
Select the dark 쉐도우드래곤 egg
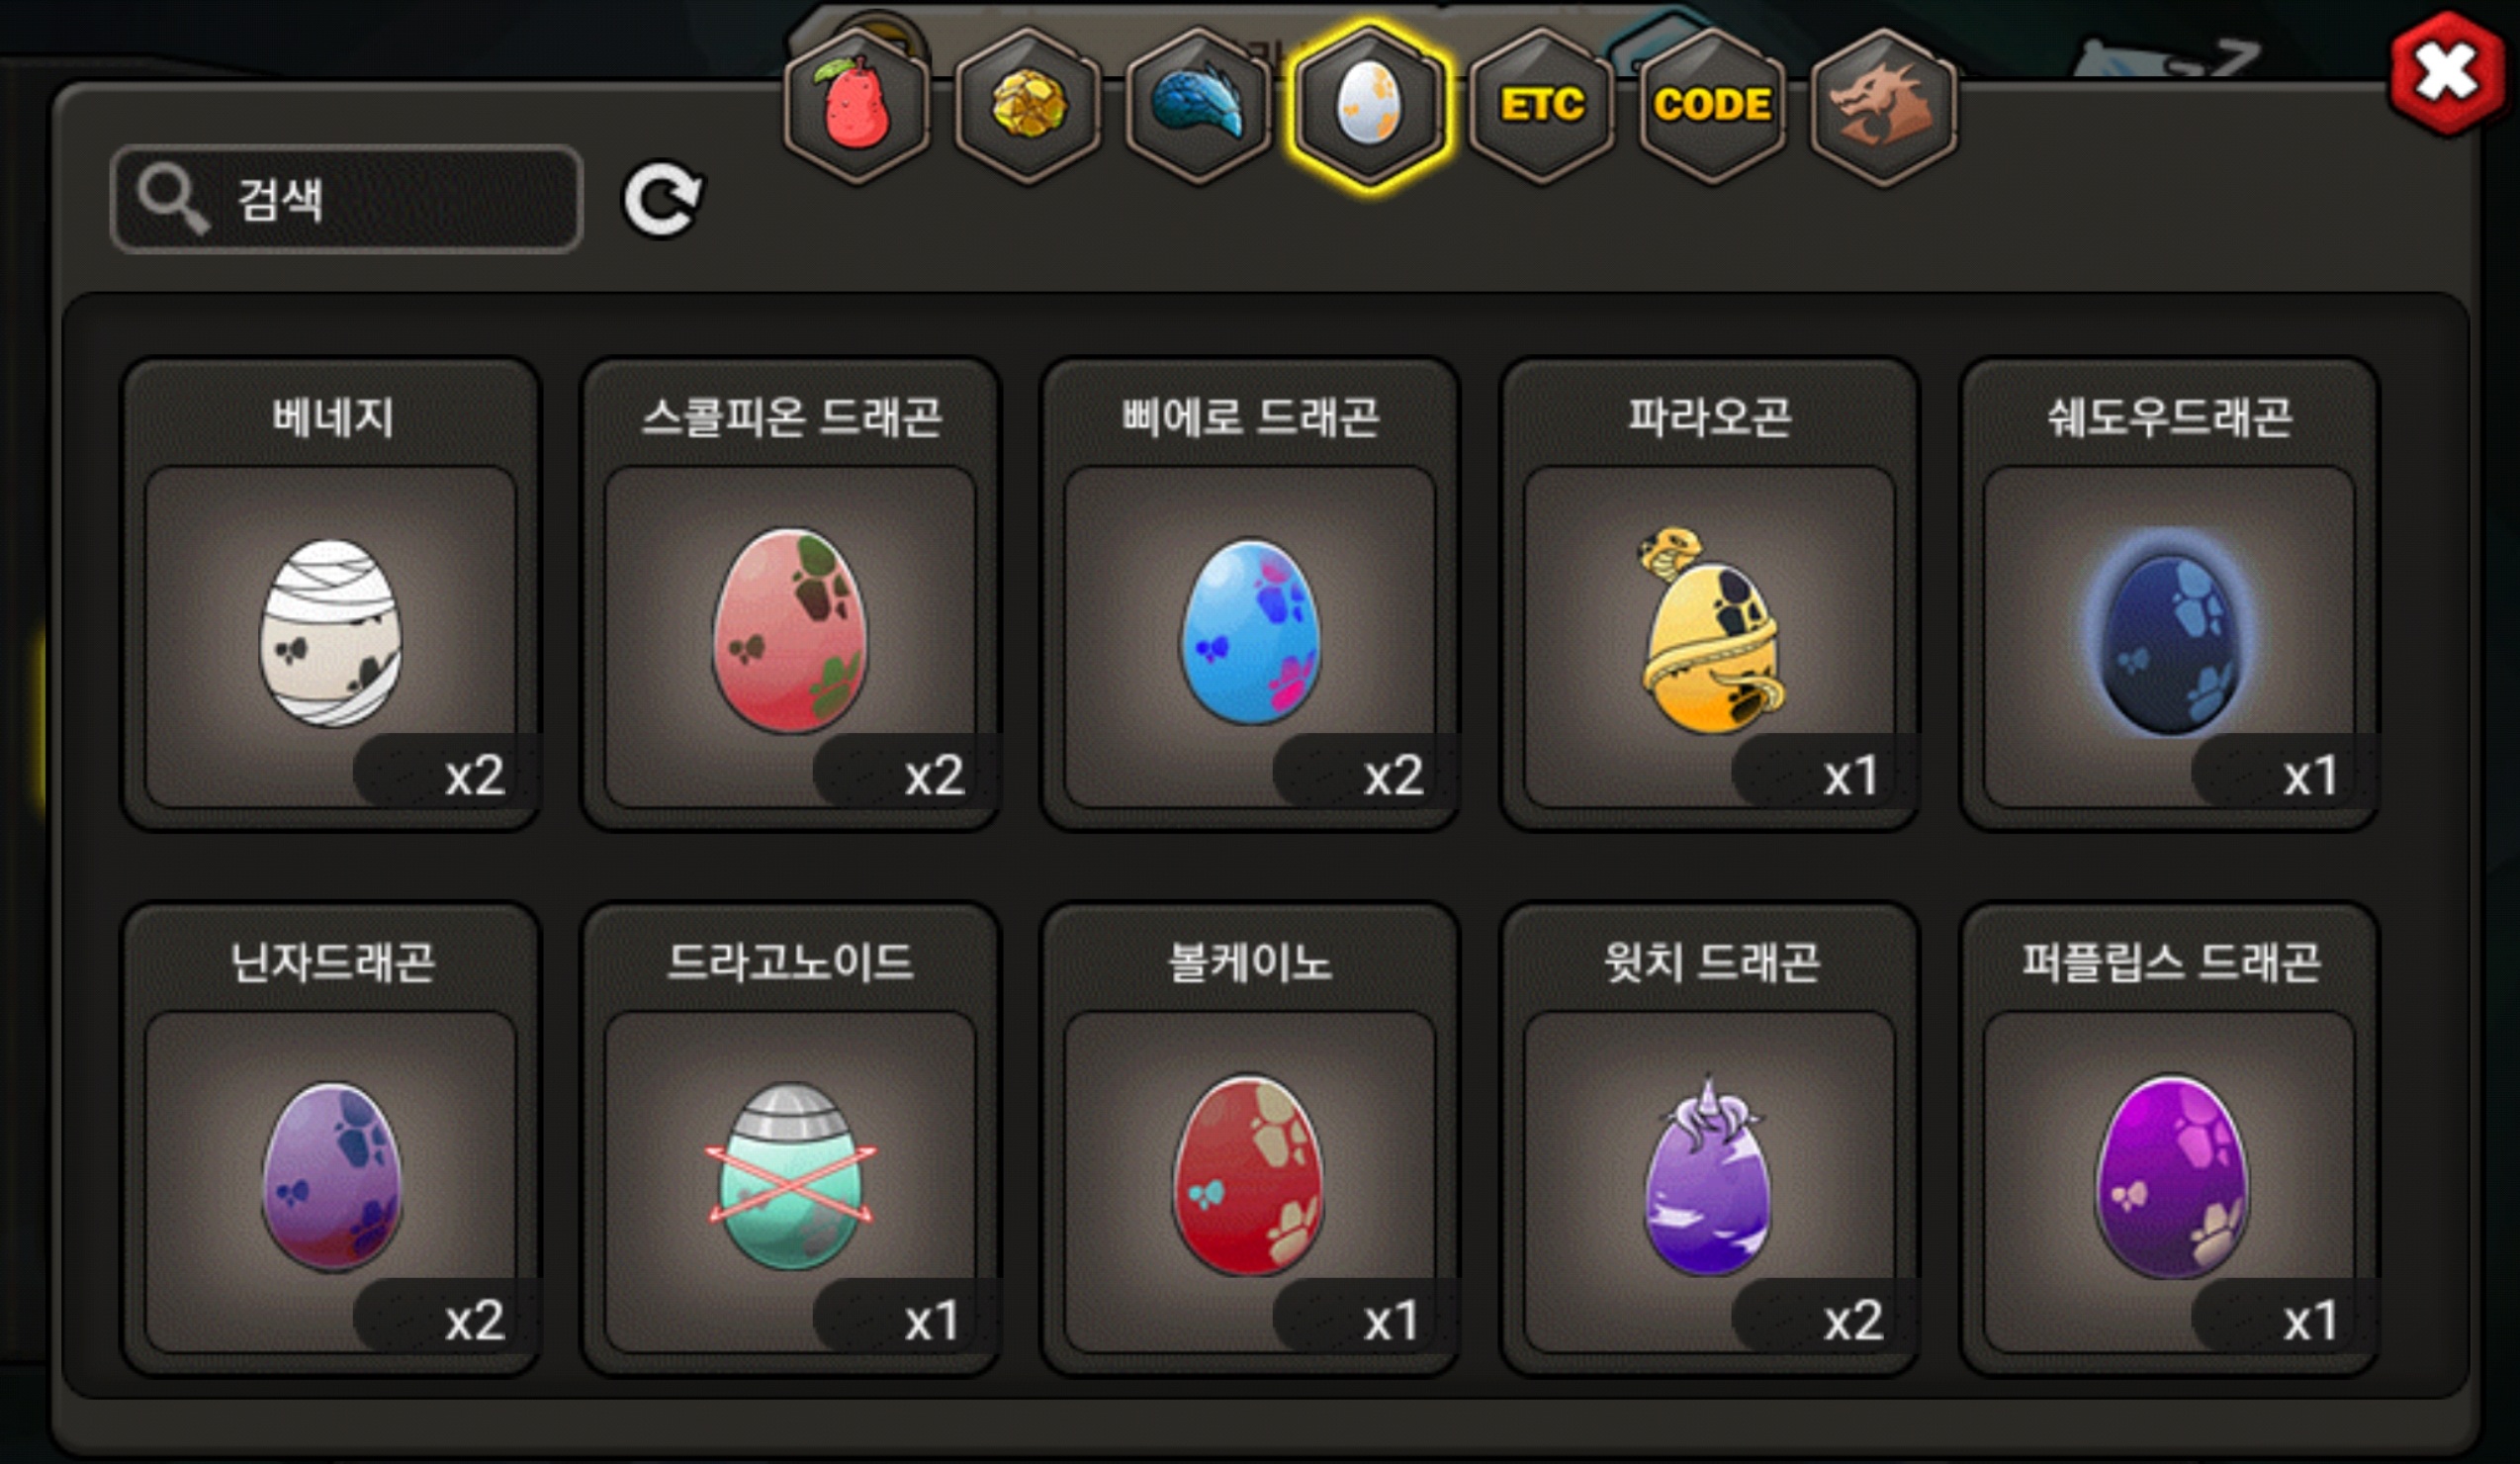point(2169,595)
